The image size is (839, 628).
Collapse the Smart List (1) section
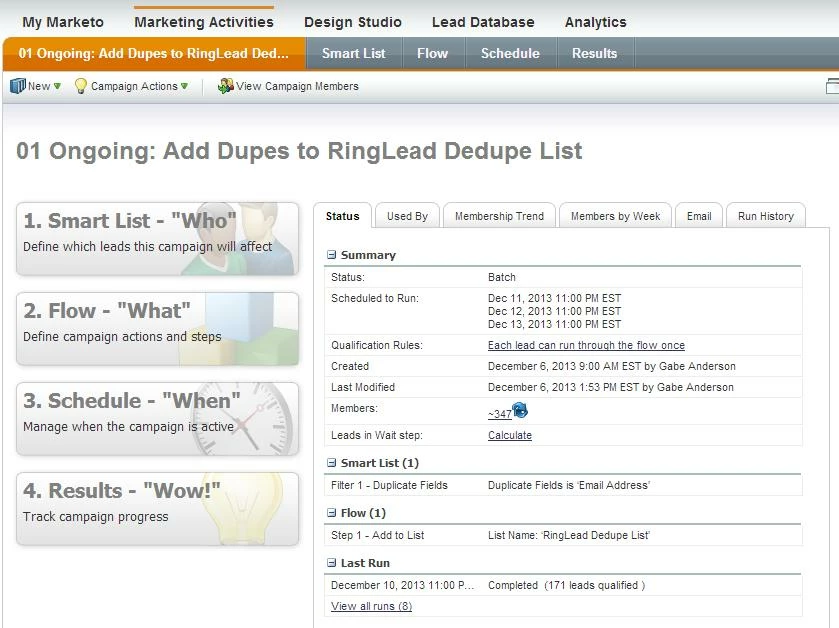coord(331,463)
